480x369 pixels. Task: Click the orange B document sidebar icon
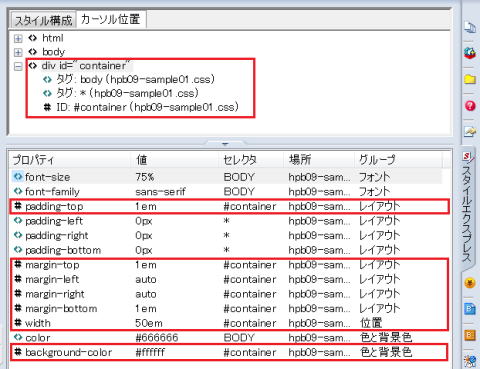pyautogui.click(x=470, y=335)
